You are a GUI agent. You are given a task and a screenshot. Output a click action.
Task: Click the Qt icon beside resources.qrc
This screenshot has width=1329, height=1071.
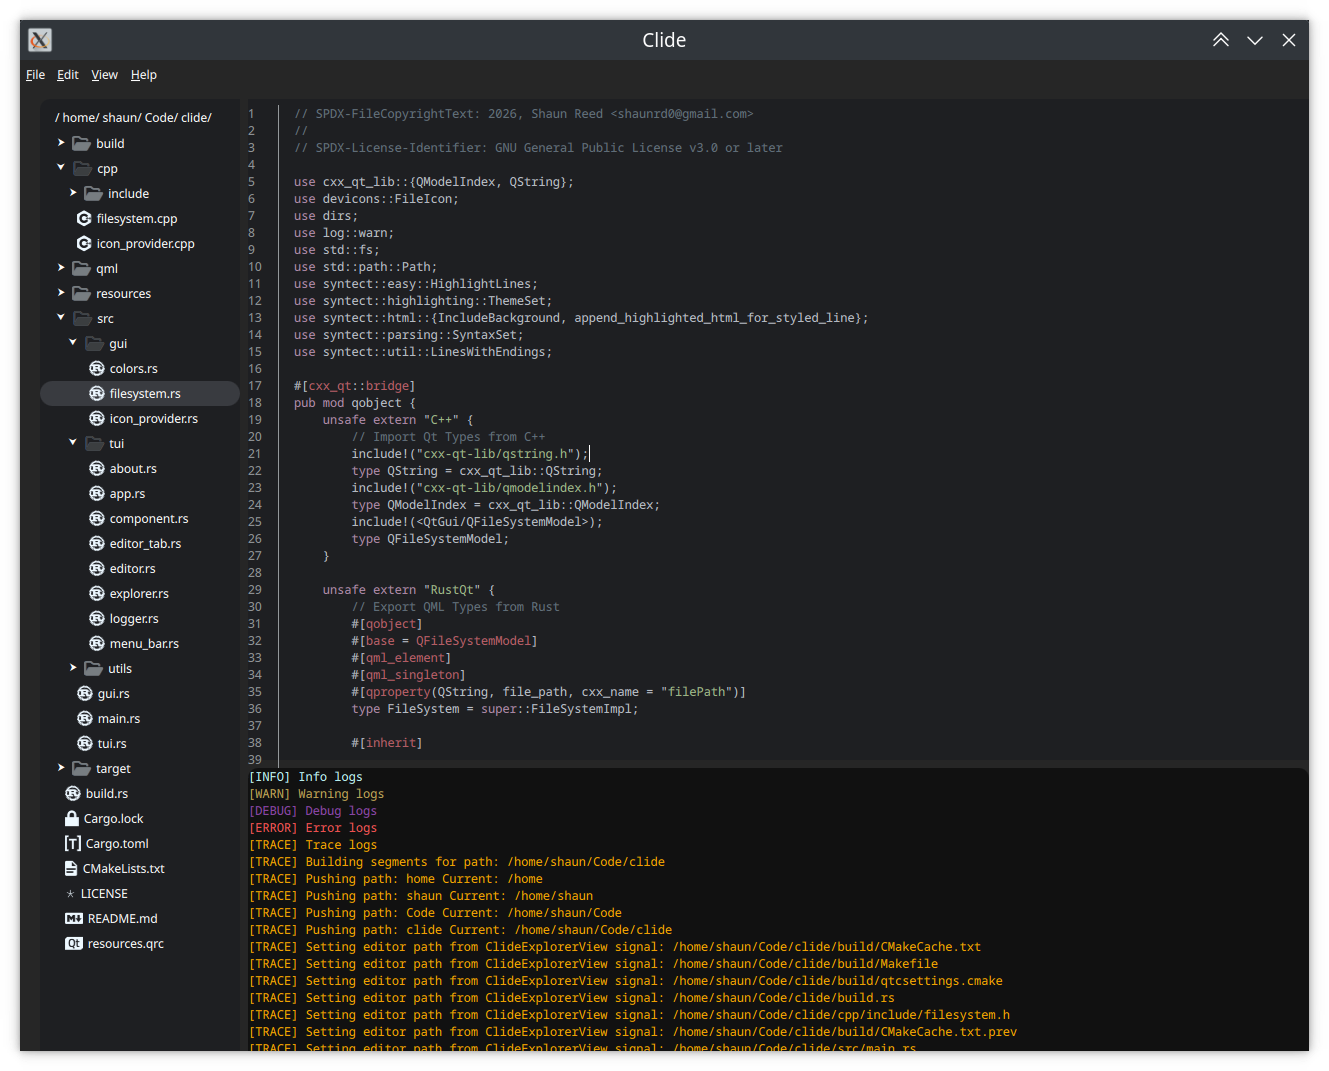pos(74,943)
